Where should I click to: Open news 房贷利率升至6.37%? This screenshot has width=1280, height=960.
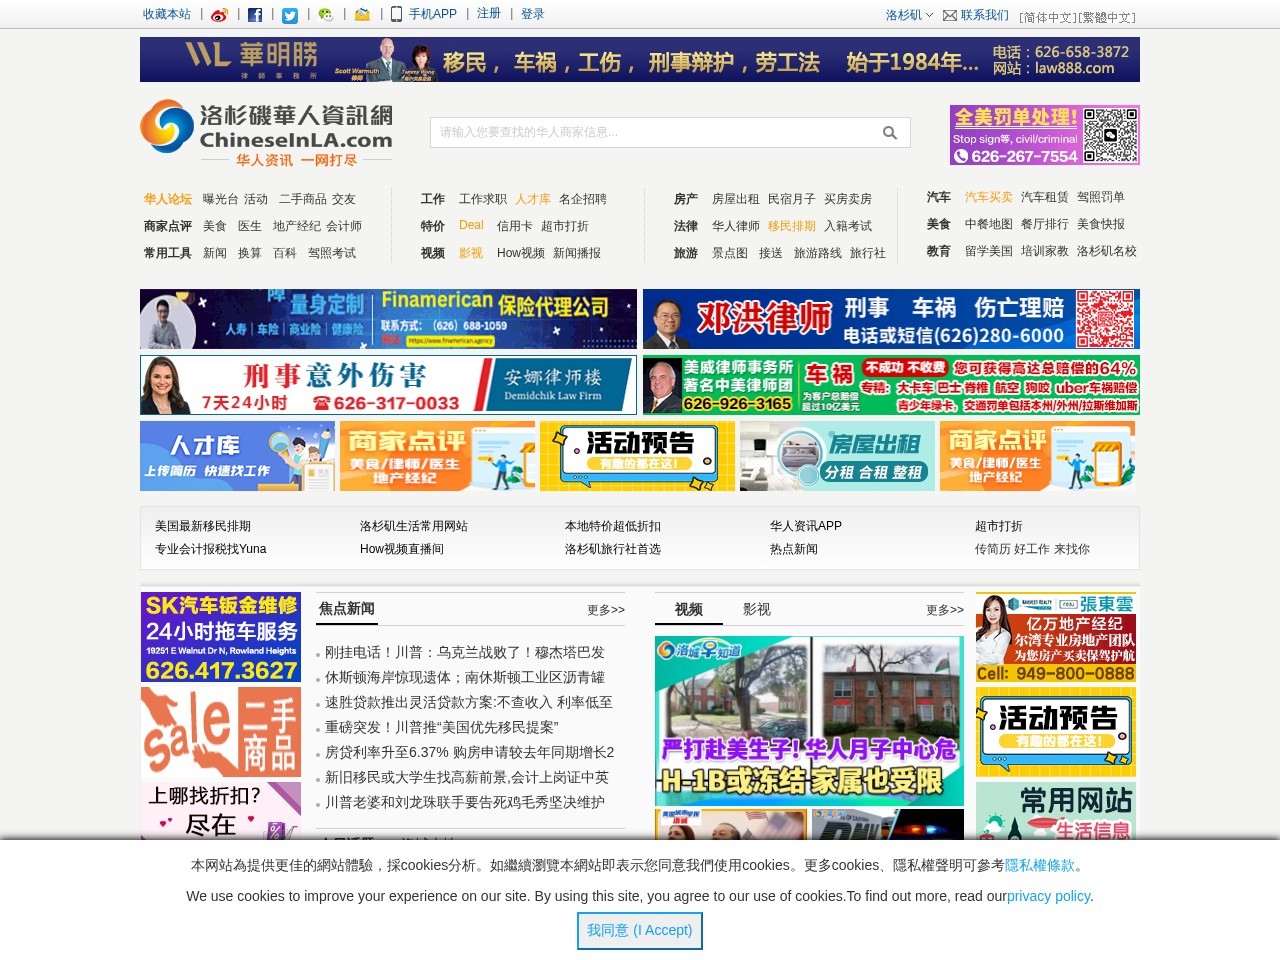470,752
